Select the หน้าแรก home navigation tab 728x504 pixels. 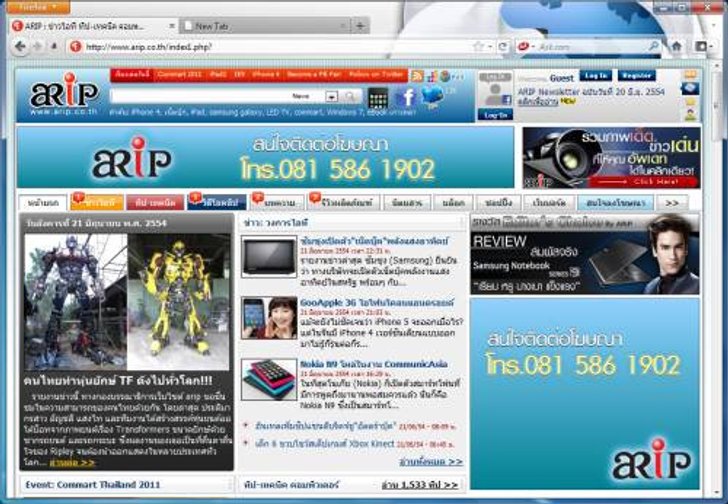click(x=43, y=203)
